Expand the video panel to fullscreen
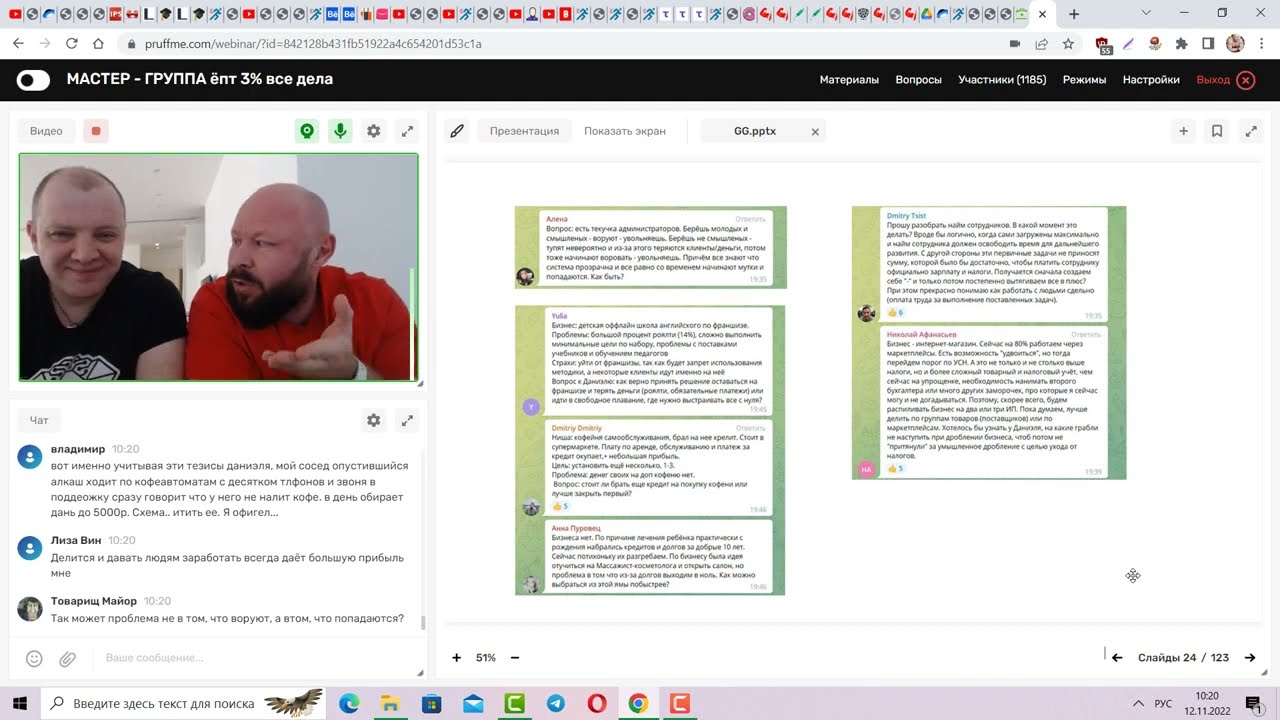The image size is (1280, 720). tap(407, 131)
